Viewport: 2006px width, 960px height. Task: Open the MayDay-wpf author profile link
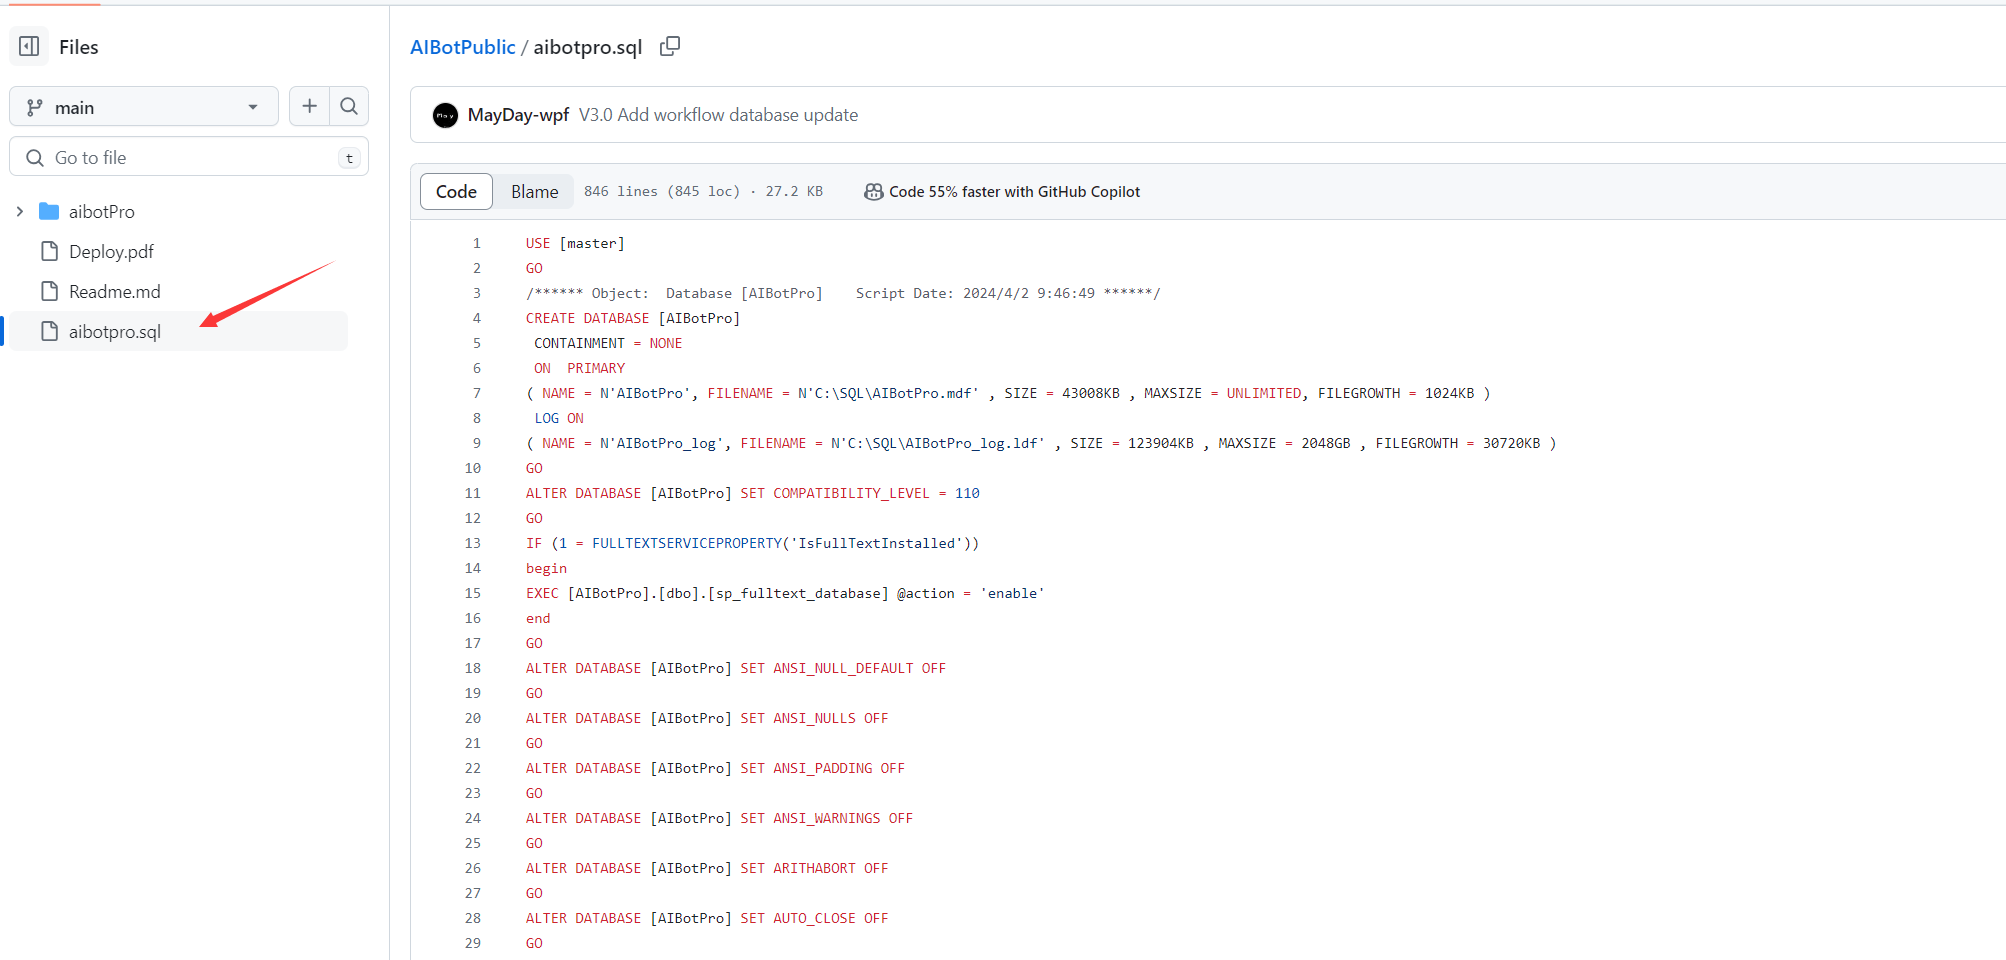518,115
